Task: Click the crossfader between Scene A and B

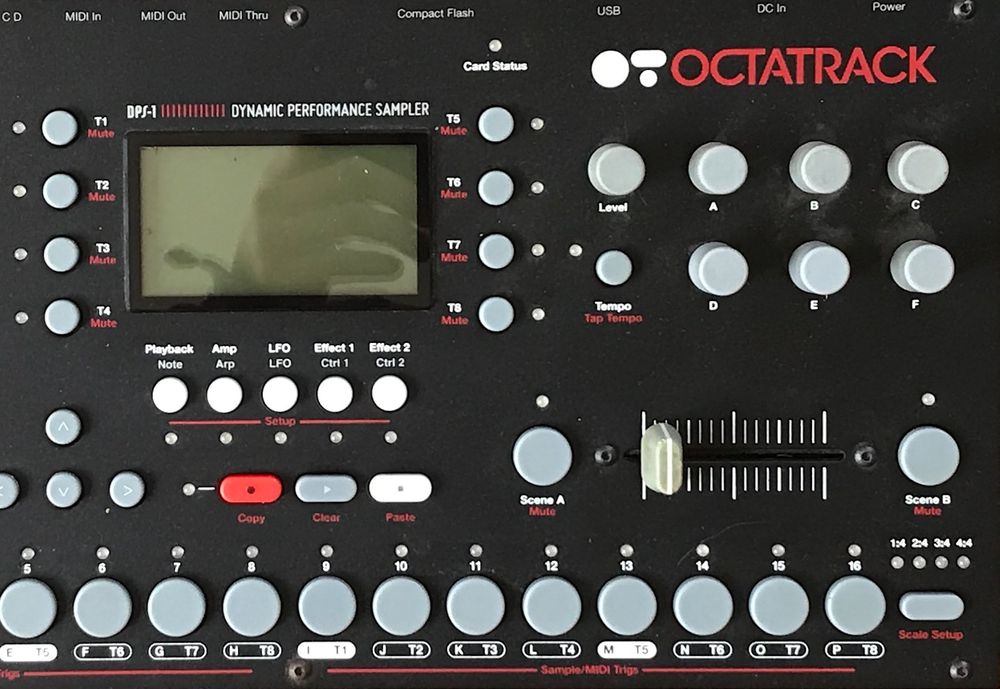Action: pyautogui.click(x=663, y=458)
